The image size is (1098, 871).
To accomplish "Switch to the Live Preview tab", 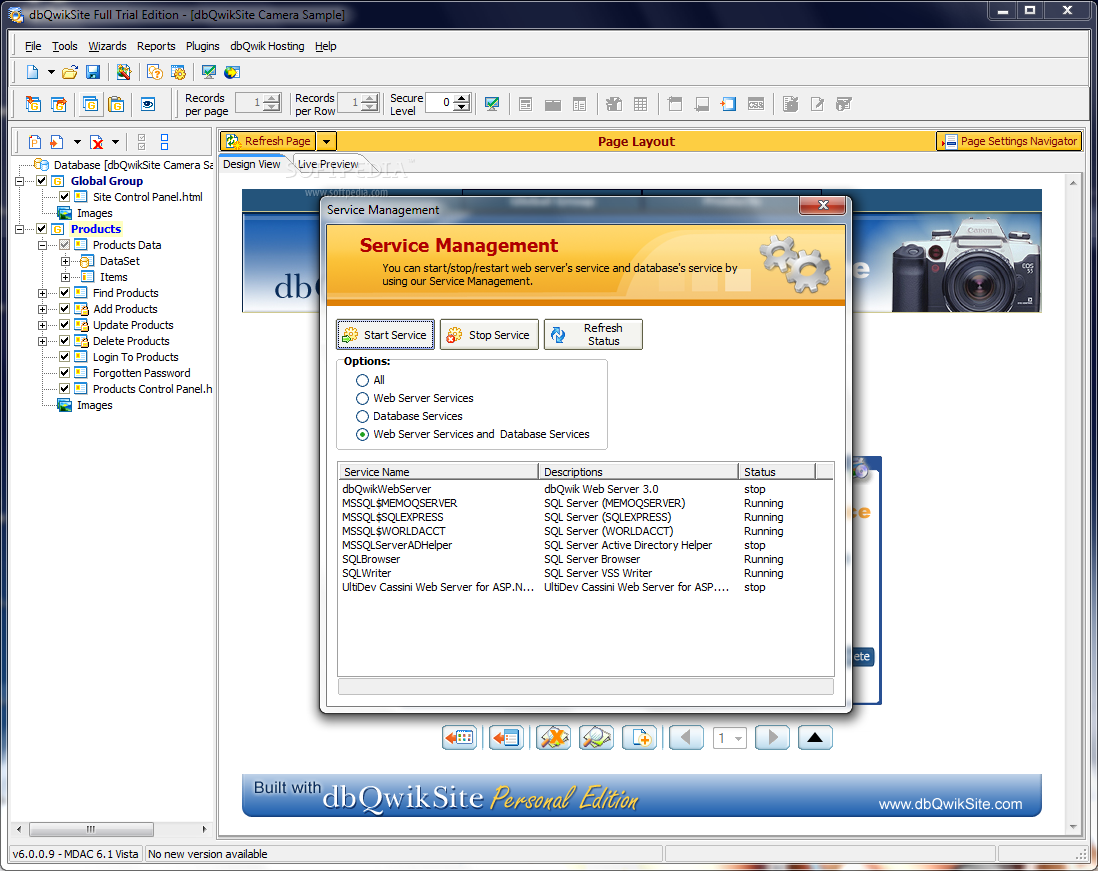I will (328, 164).
